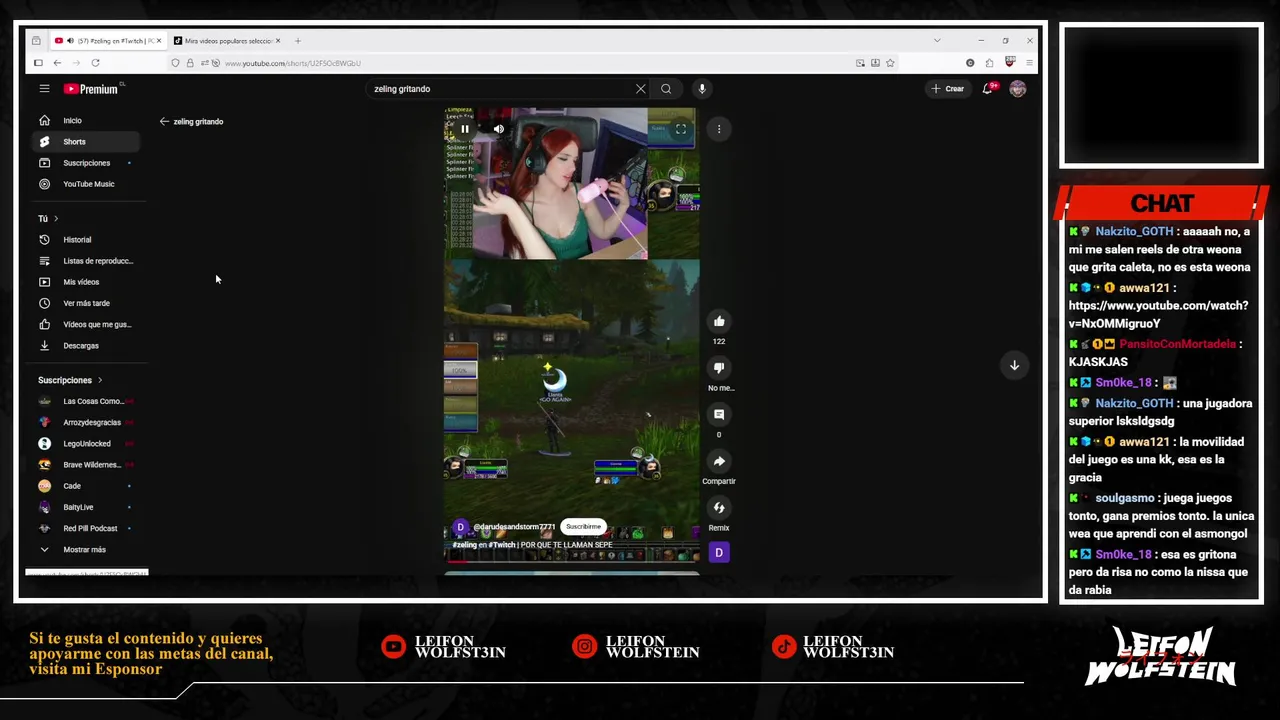Open the browser extensions puzzle icon
The width and height of the screenshot is (1280, 720).
tap(989, 63)
